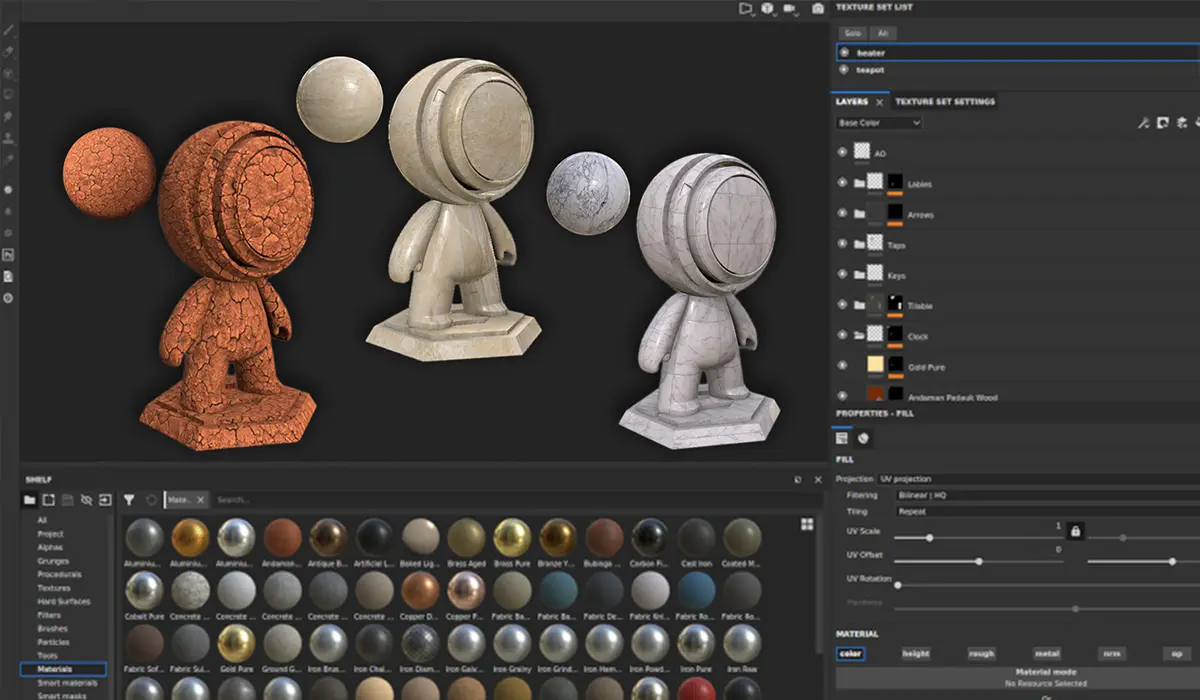
Task: Click the viewport screenshot camera icon
Action: pyautogui.click(x=818, y=8)
